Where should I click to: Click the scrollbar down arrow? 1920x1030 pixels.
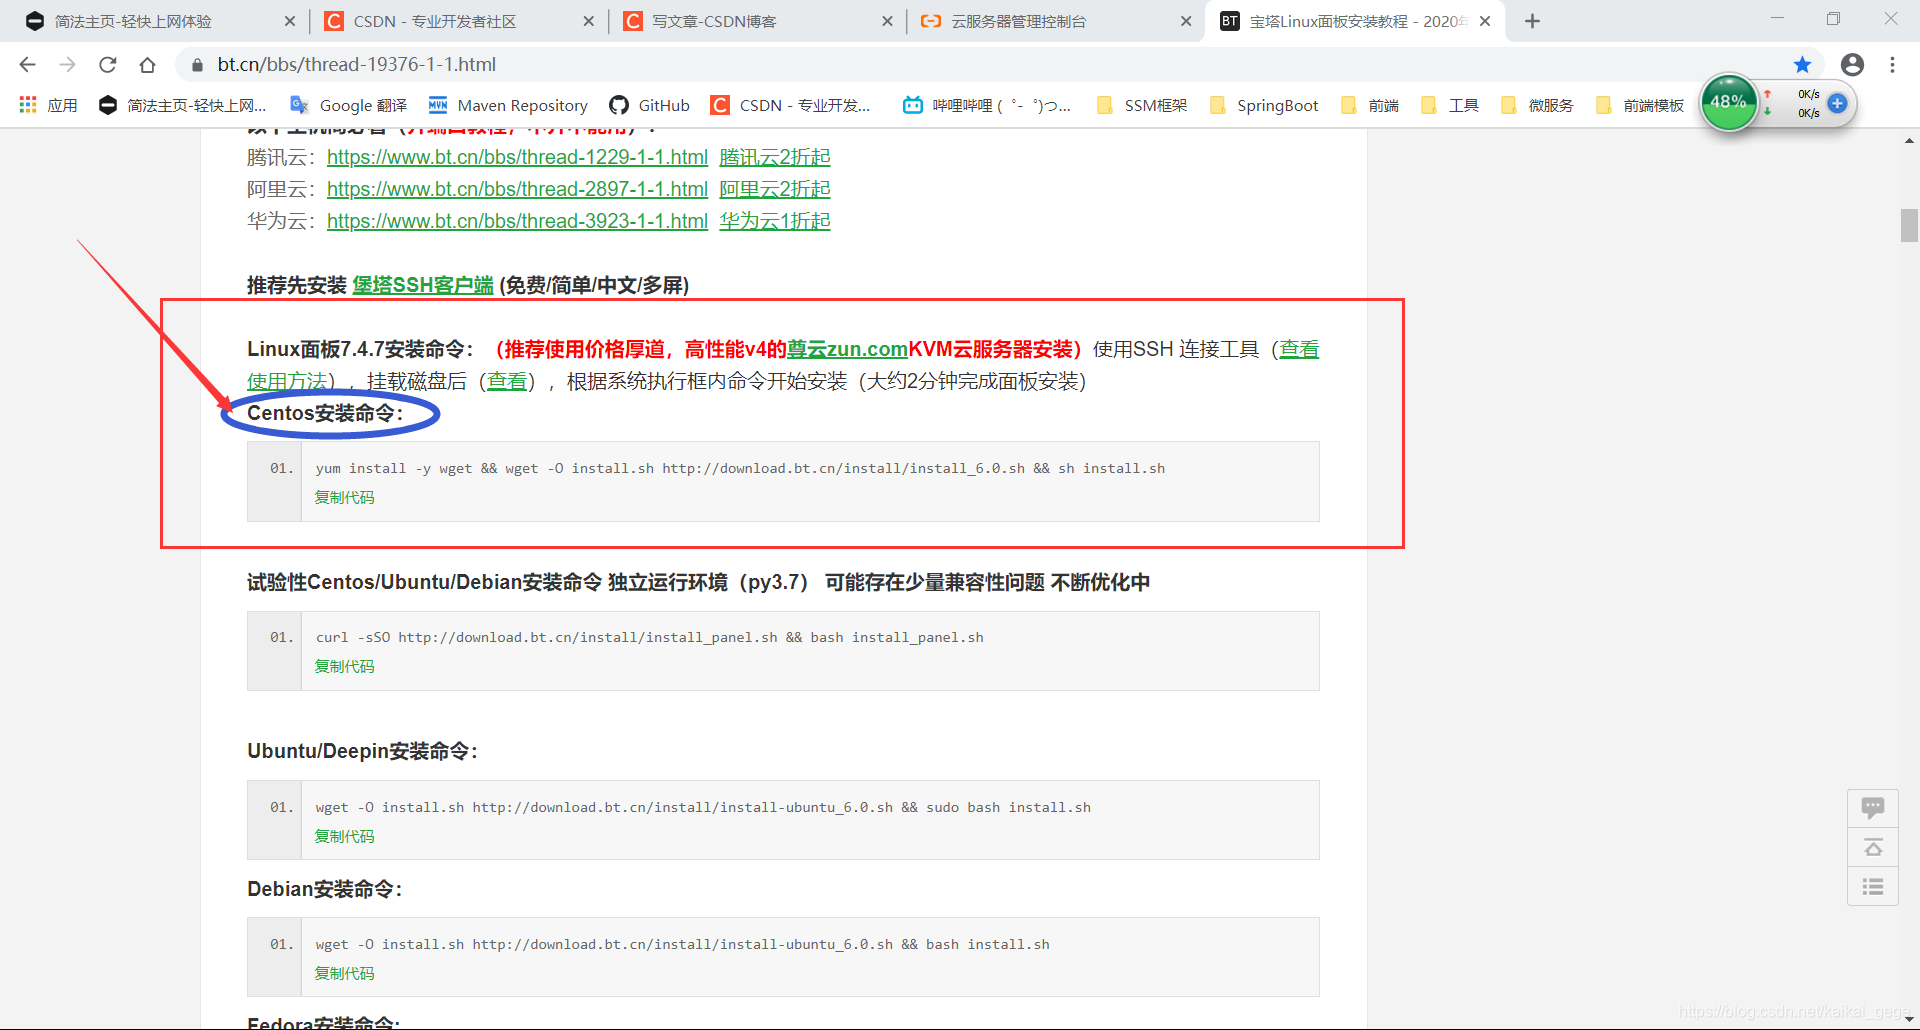point(1909,1019)
